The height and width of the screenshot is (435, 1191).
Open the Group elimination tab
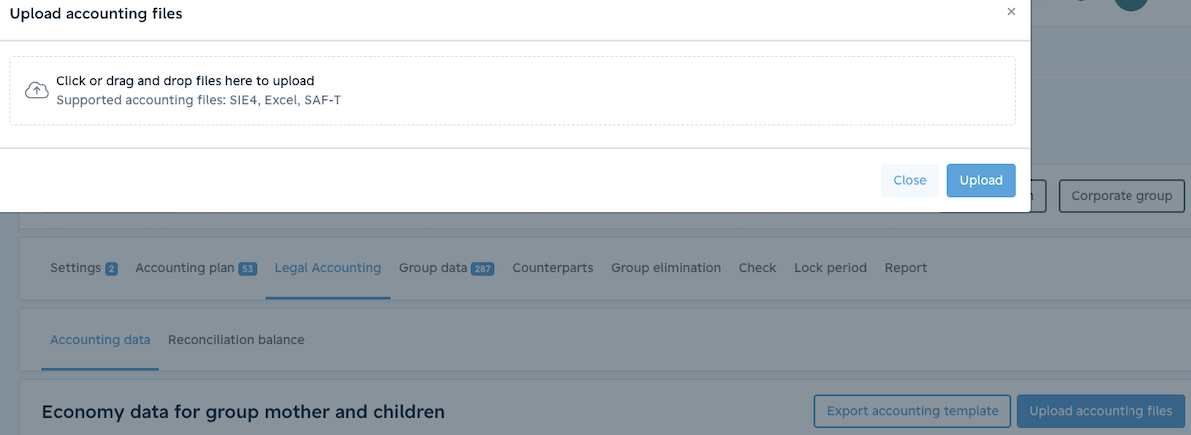(x=666, y=268)
